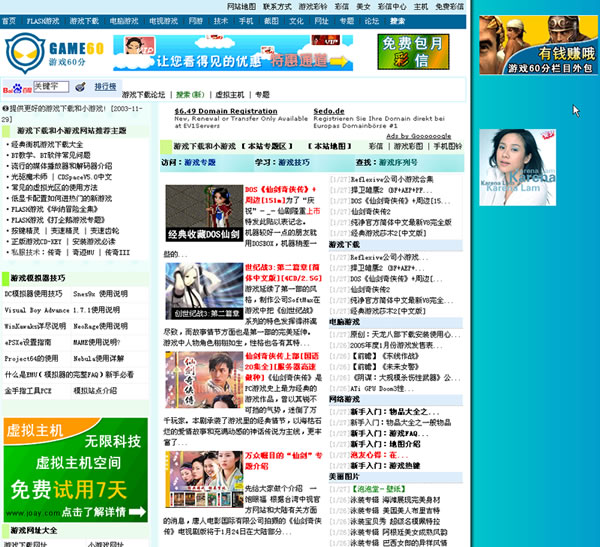Open 虚拟主机 link below the search bar
600x547 pixels.
click(x=230, y=95)
